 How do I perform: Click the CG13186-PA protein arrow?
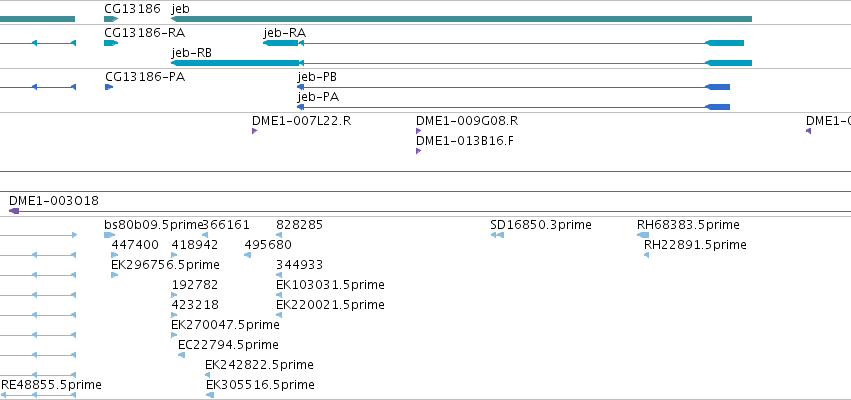[109, 87]
